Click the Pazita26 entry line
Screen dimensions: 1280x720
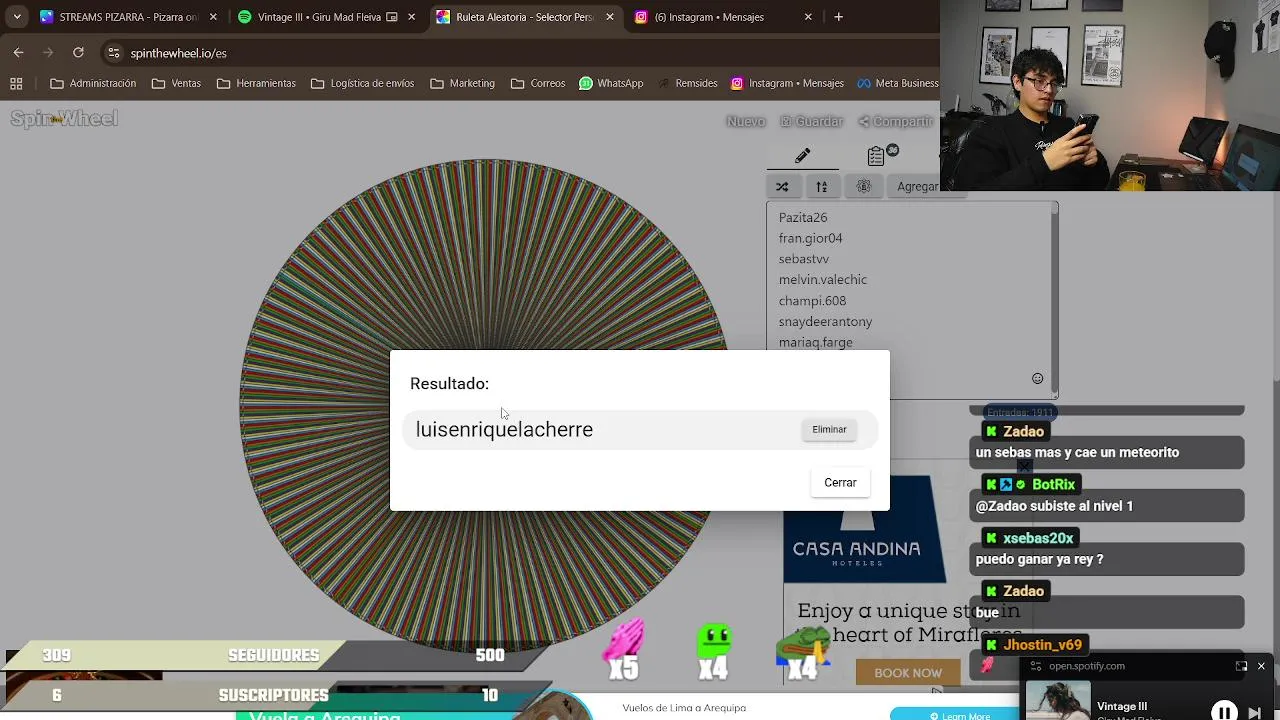[x=803, y=217]
